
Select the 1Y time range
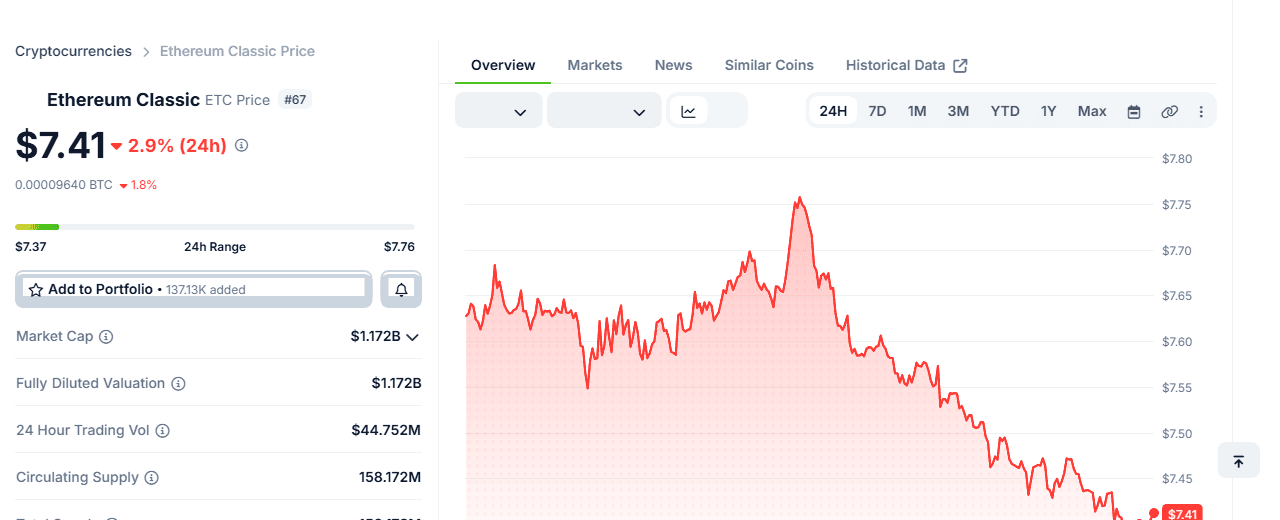click(1048, 111)
